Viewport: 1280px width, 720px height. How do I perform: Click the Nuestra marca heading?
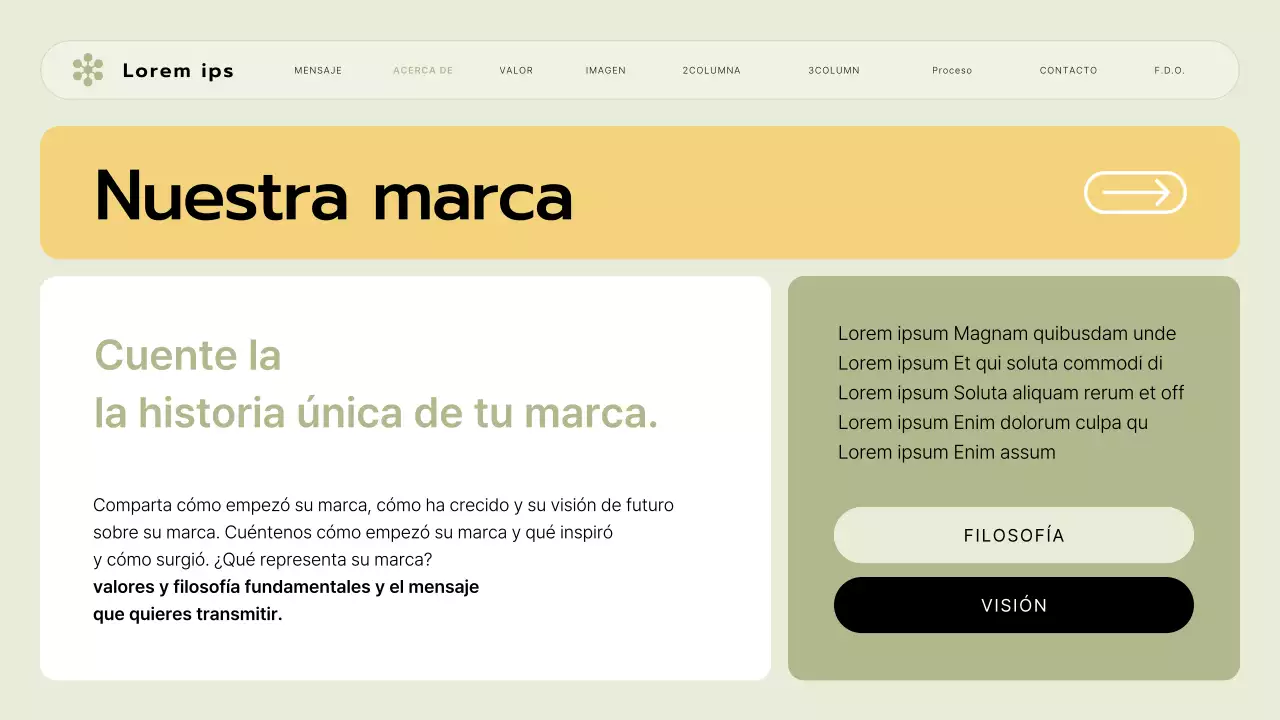tap(333, 193)
